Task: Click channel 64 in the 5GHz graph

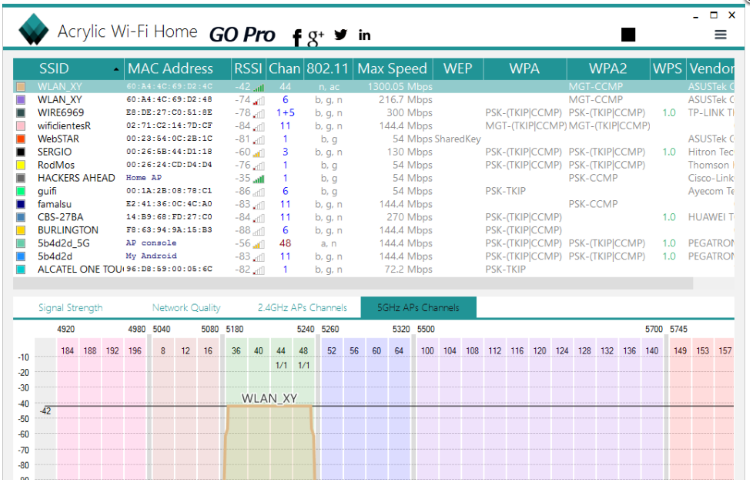Action: (x=399, y=350)
